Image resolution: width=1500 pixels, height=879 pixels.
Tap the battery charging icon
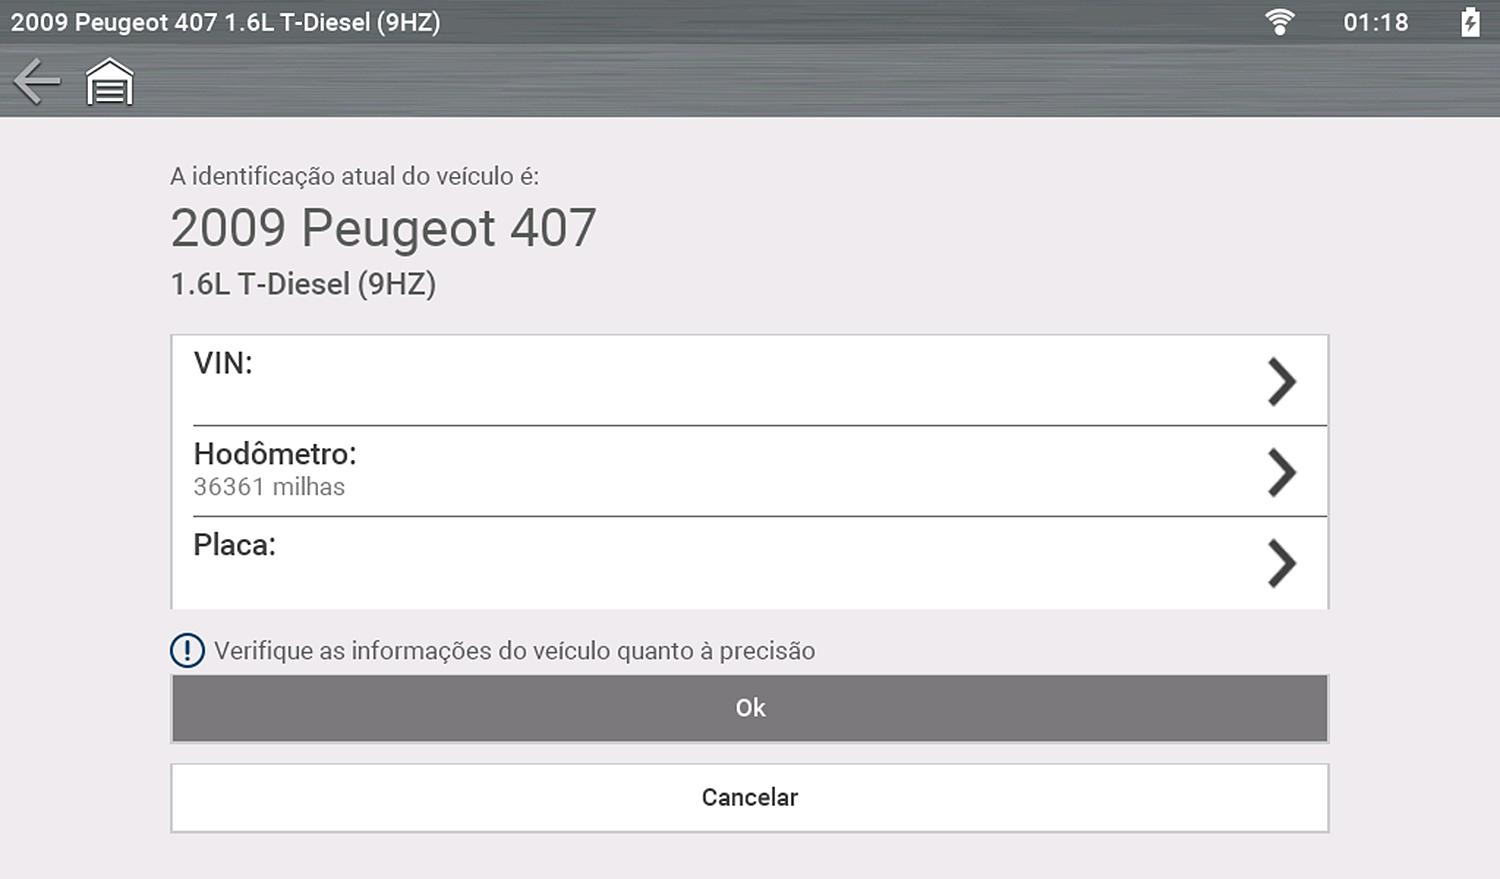[x=1469, y=22]
